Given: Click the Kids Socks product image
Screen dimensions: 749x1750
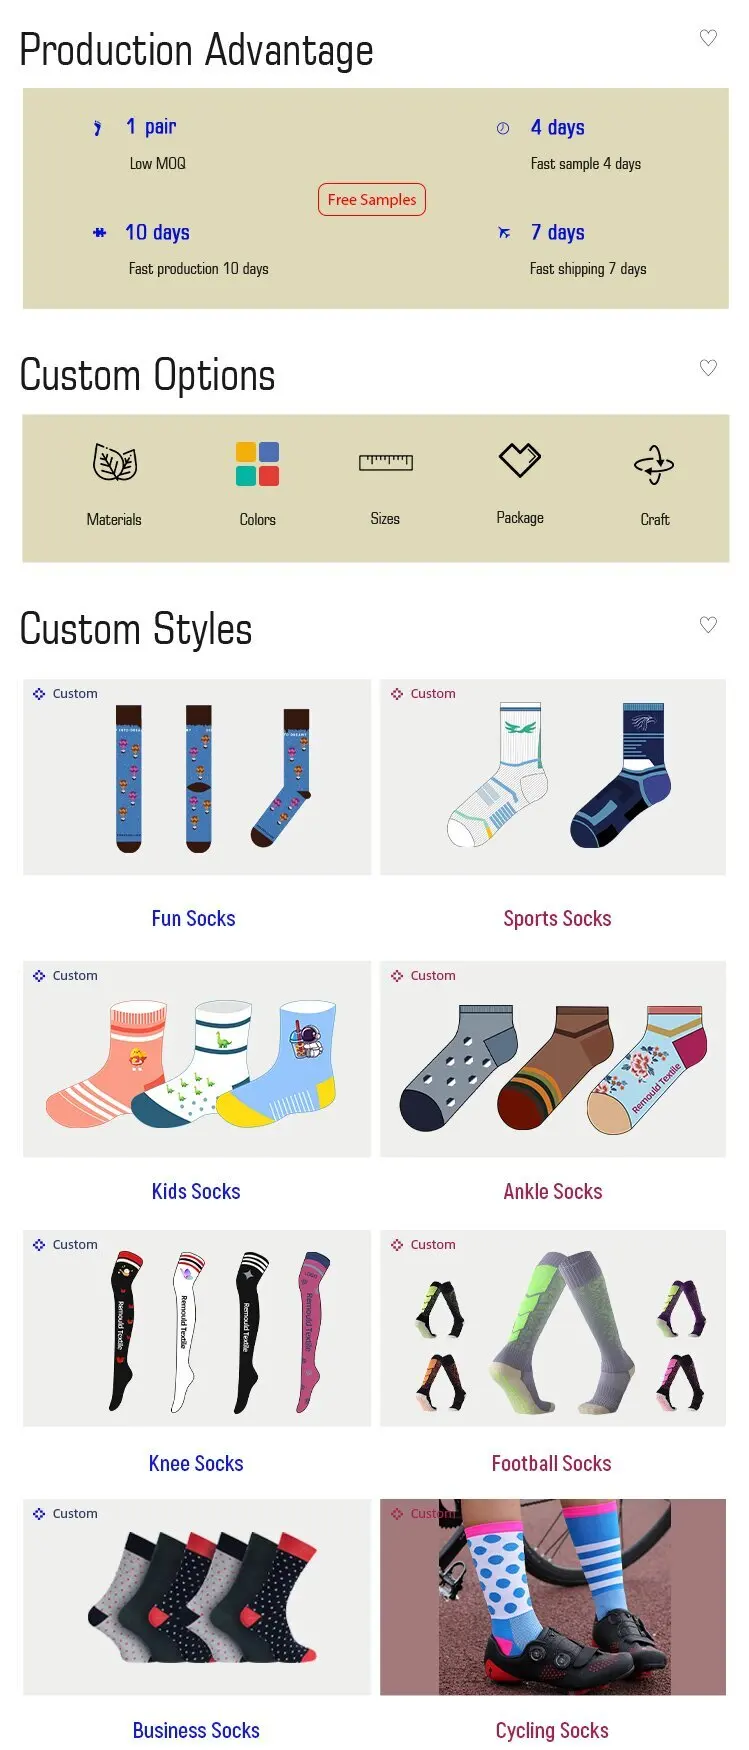Looking at the screenshot, I should 197,1059.
